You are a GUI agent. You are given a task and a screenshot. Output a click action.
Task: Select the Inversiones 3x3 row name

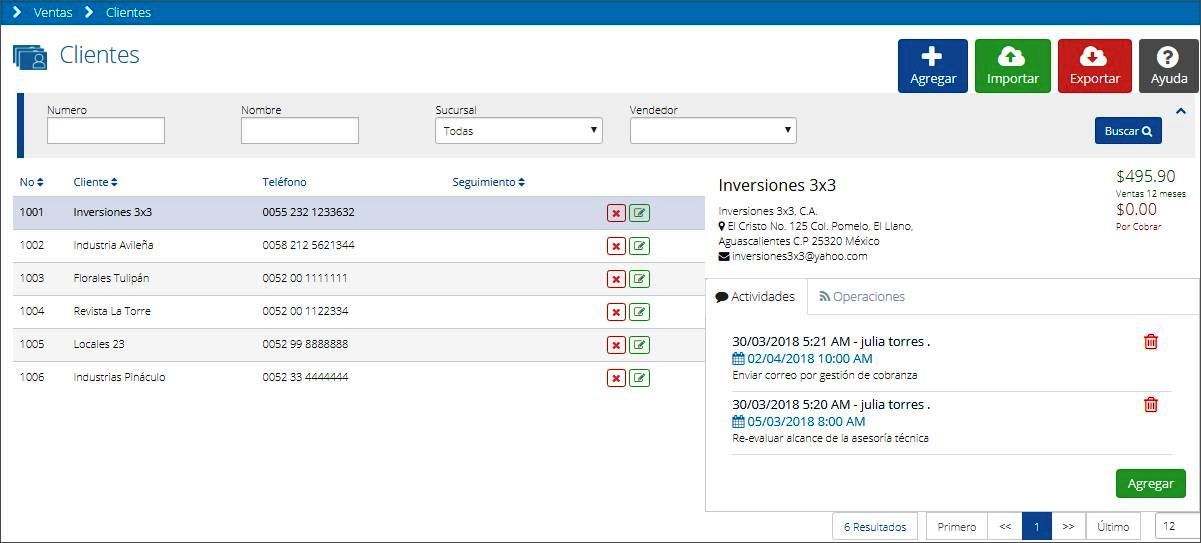(x=113, y=212)
